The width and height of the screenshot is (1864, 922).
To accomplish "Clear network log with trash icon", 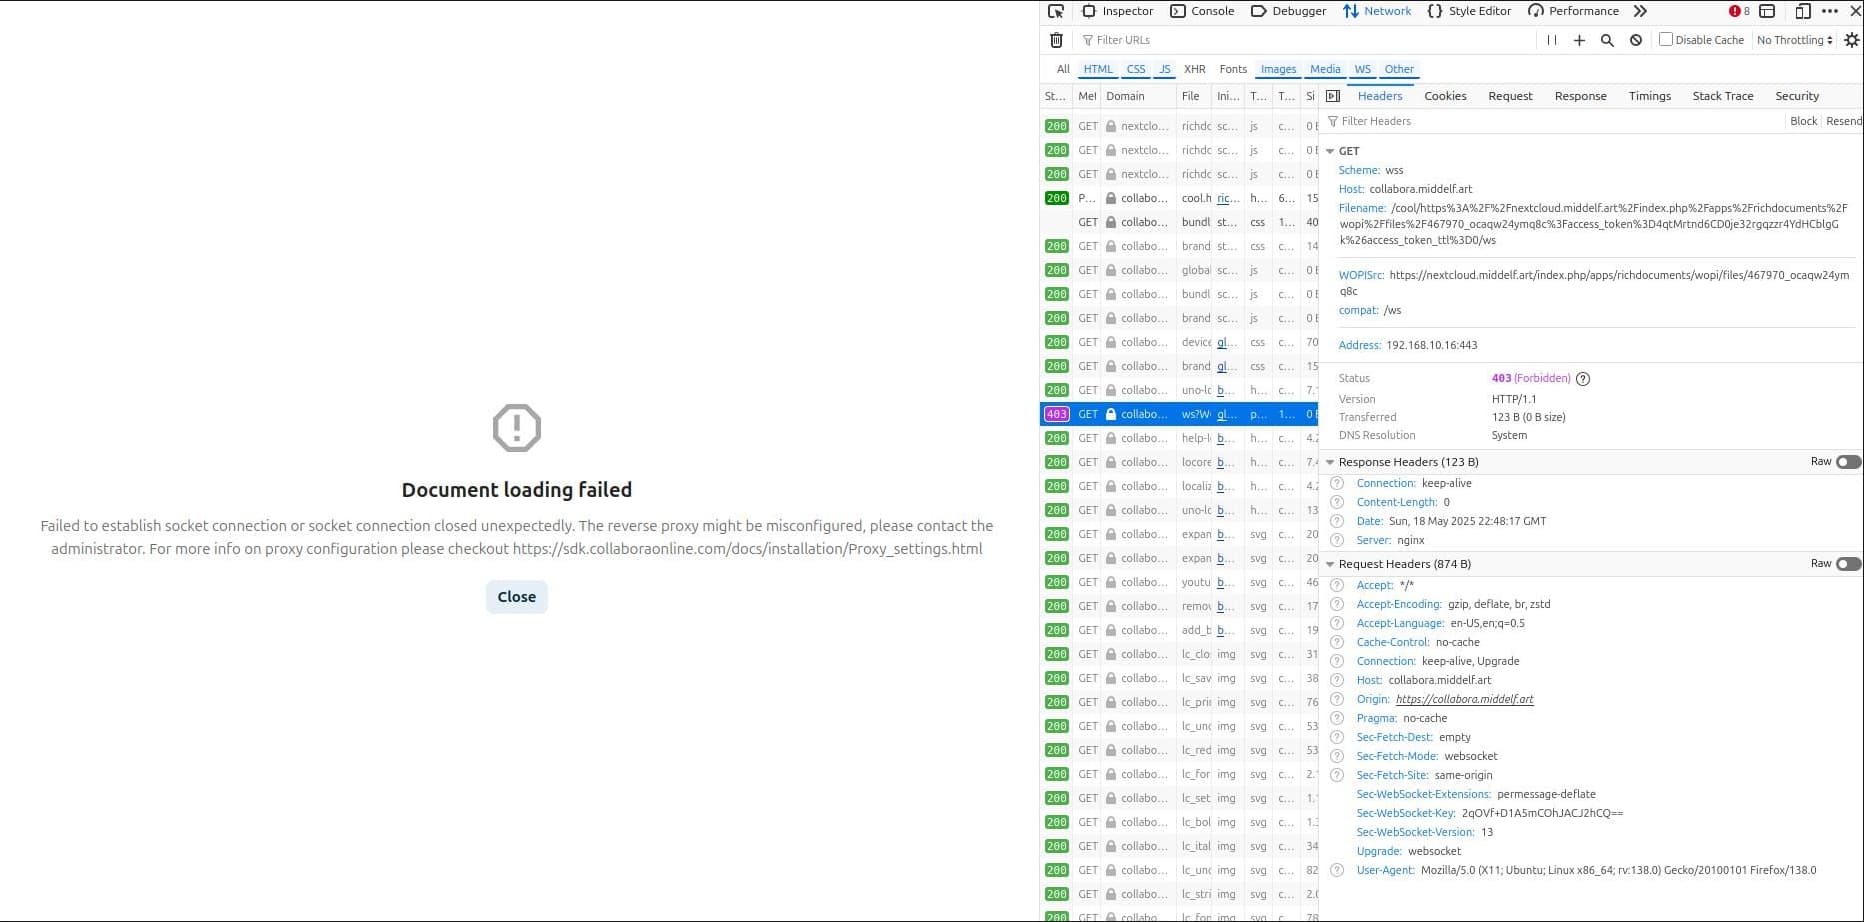I will [x=1056, y=40].
